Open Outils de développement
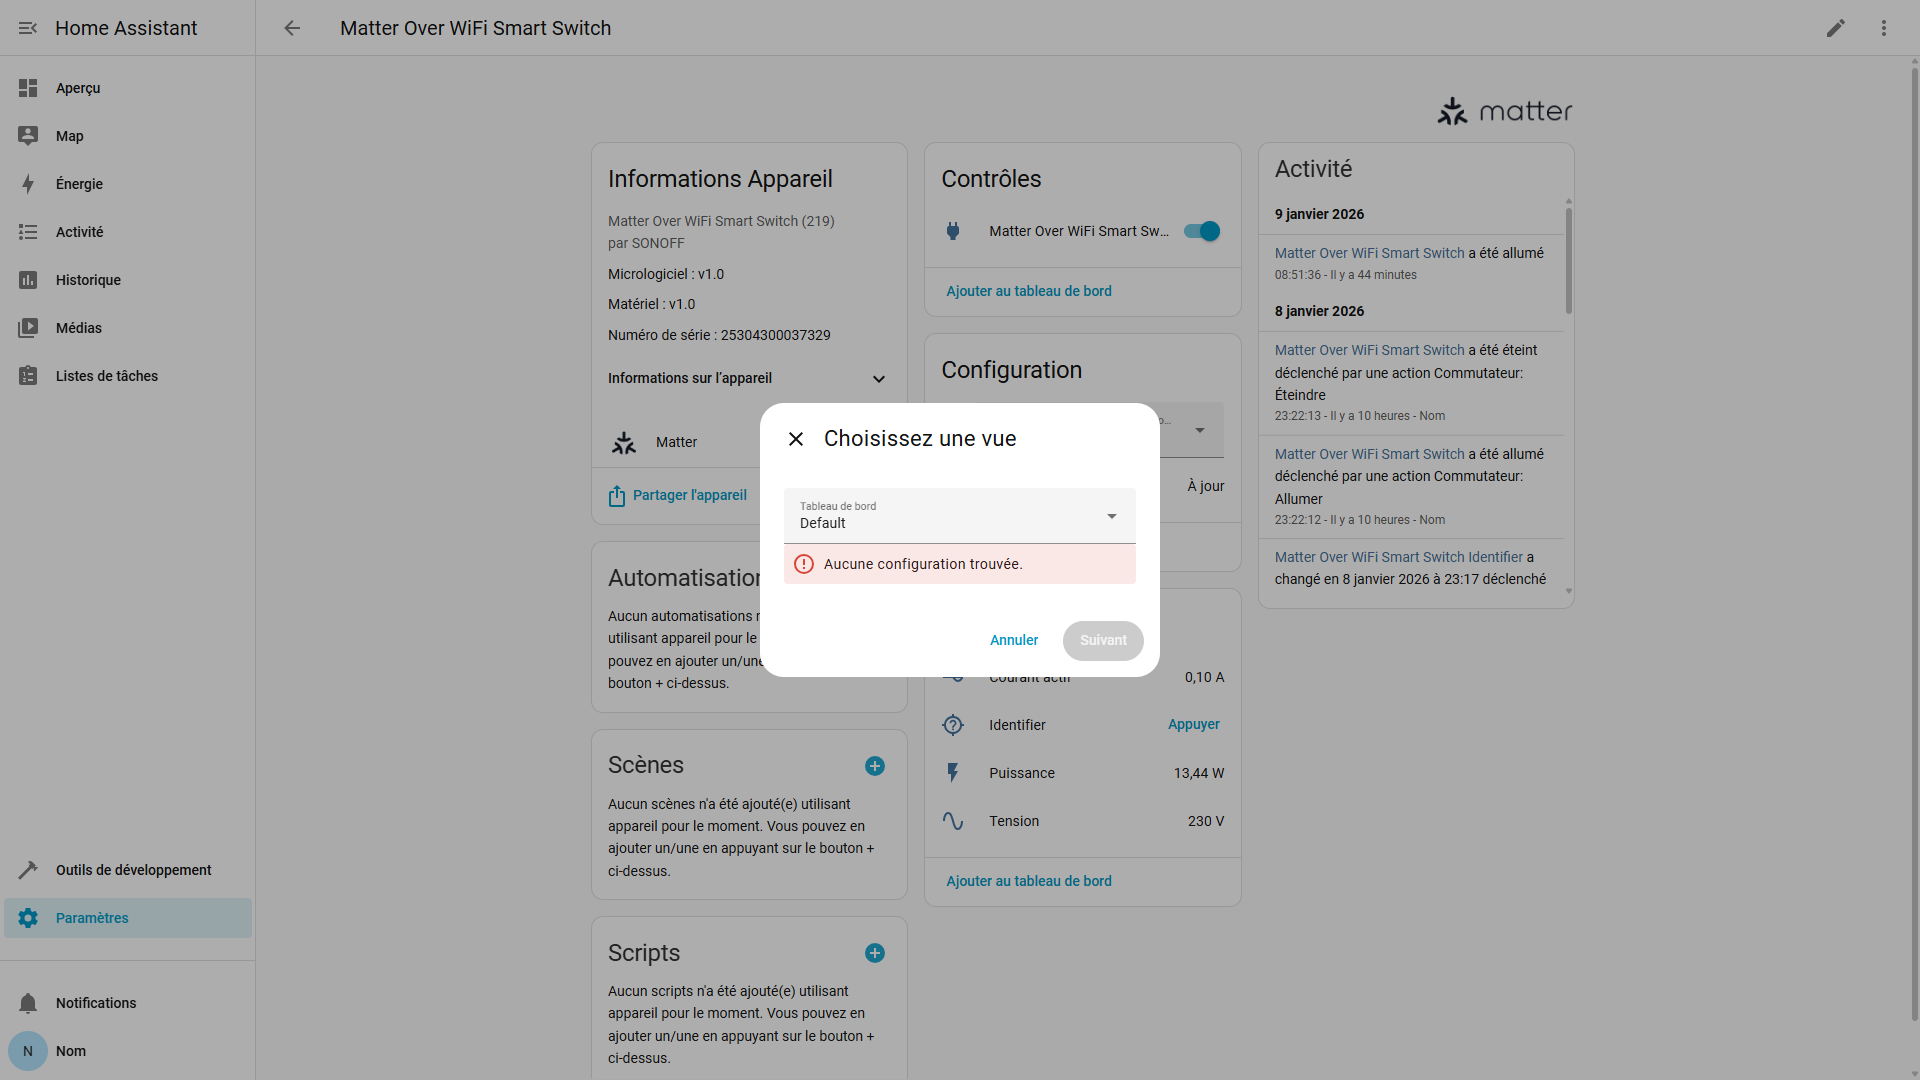Viewport: 1920px width, 1080px height. point(133,870)
